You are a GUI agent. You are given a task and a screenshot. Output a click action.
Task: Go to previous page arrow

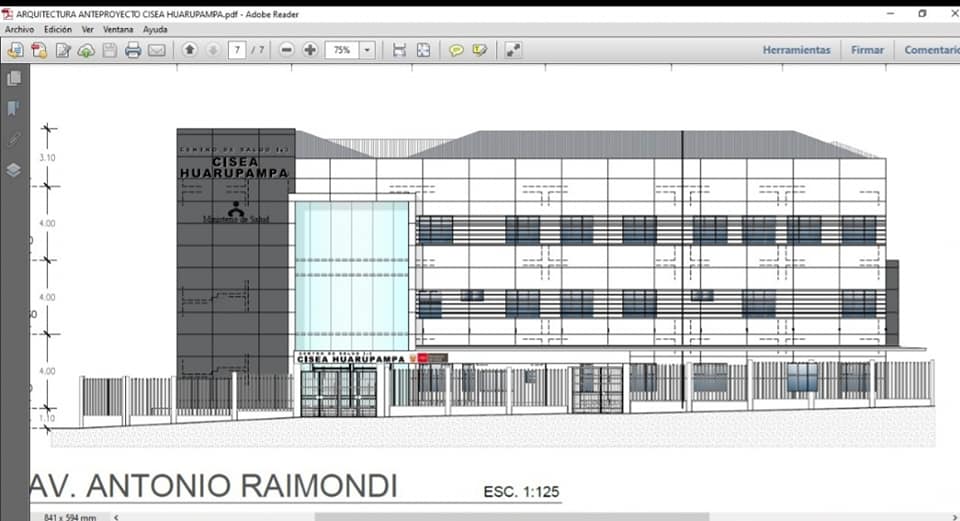pos(189,50)
